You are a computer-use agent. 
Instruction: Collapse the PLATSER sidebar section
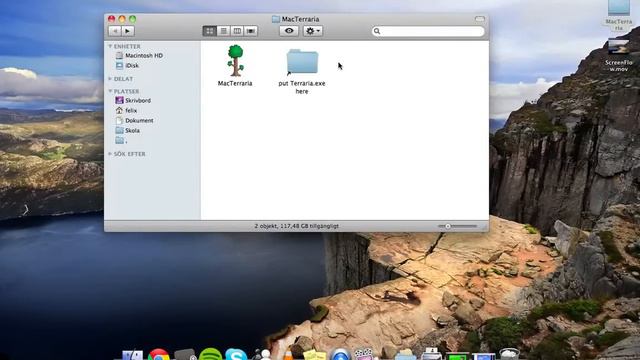[110, 91]
